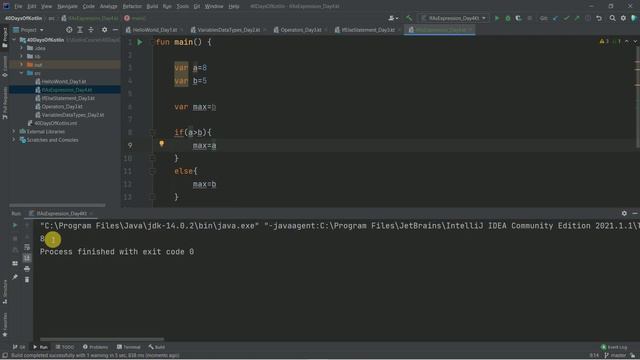
Task: Run main from the gutter arrow on line 1
Action: coord(140,42)
